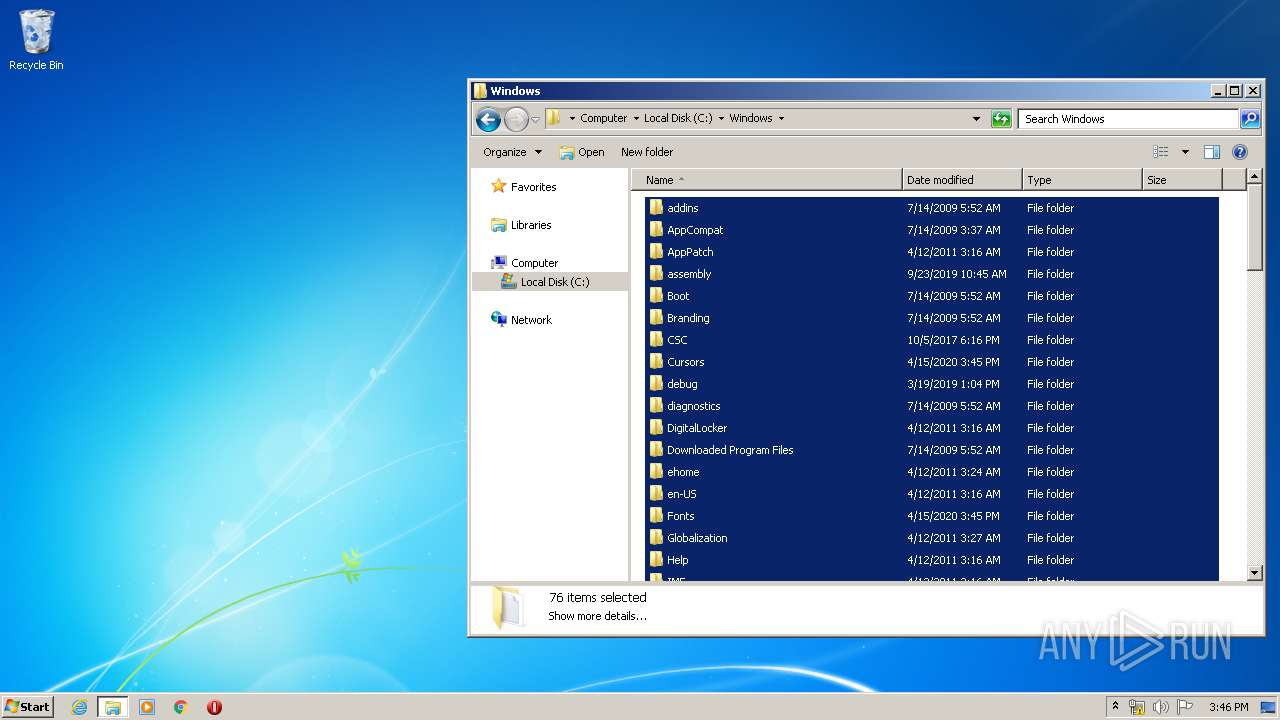Sort by Type column header
The width and height of the screenshot is (1280, 720).
1082,180
